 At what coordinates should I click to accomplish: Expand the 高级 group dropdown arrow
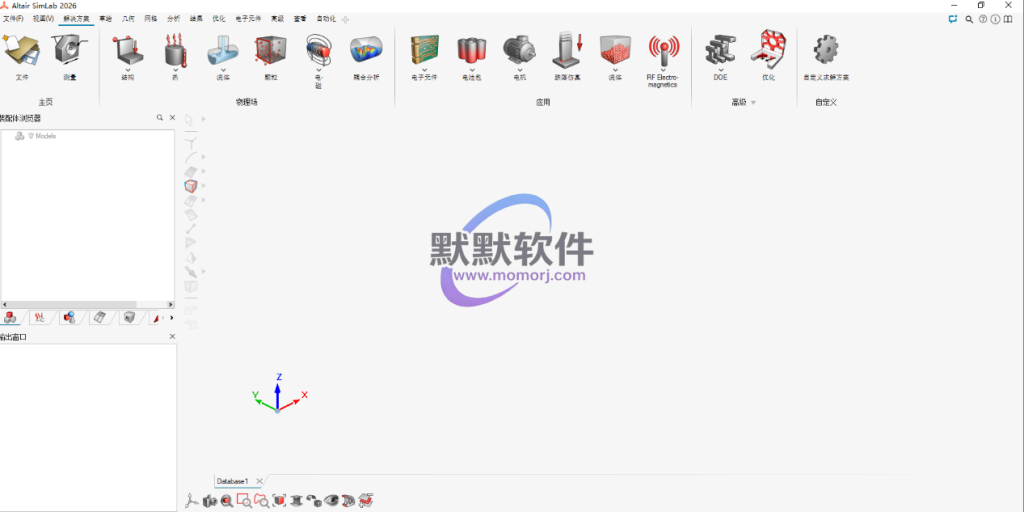pos(754,102)
